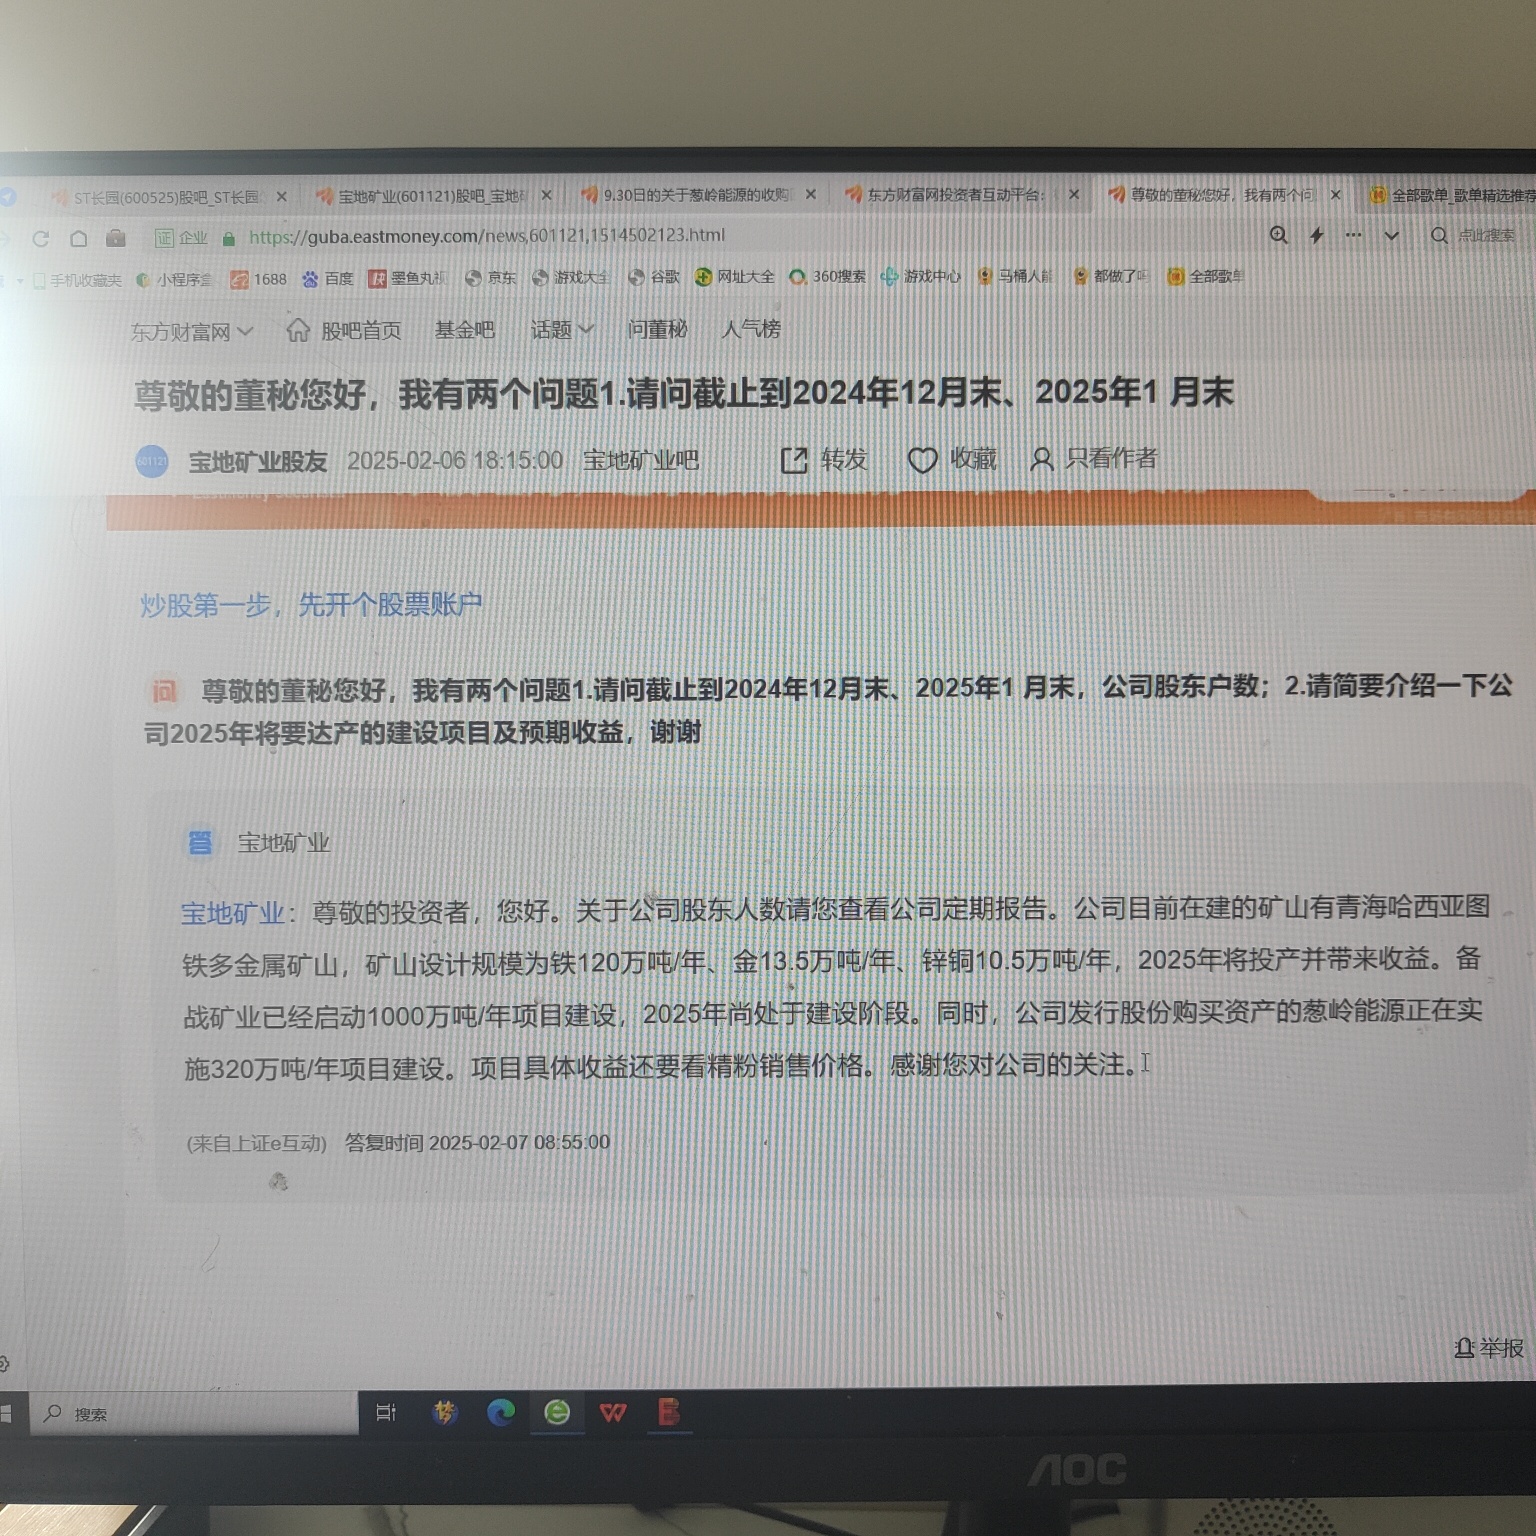Image resolution: width=1536 pixels, height=1536 pixels.
Task: Close the 尊敬的董秘您好 tab
Action: 1336,195
